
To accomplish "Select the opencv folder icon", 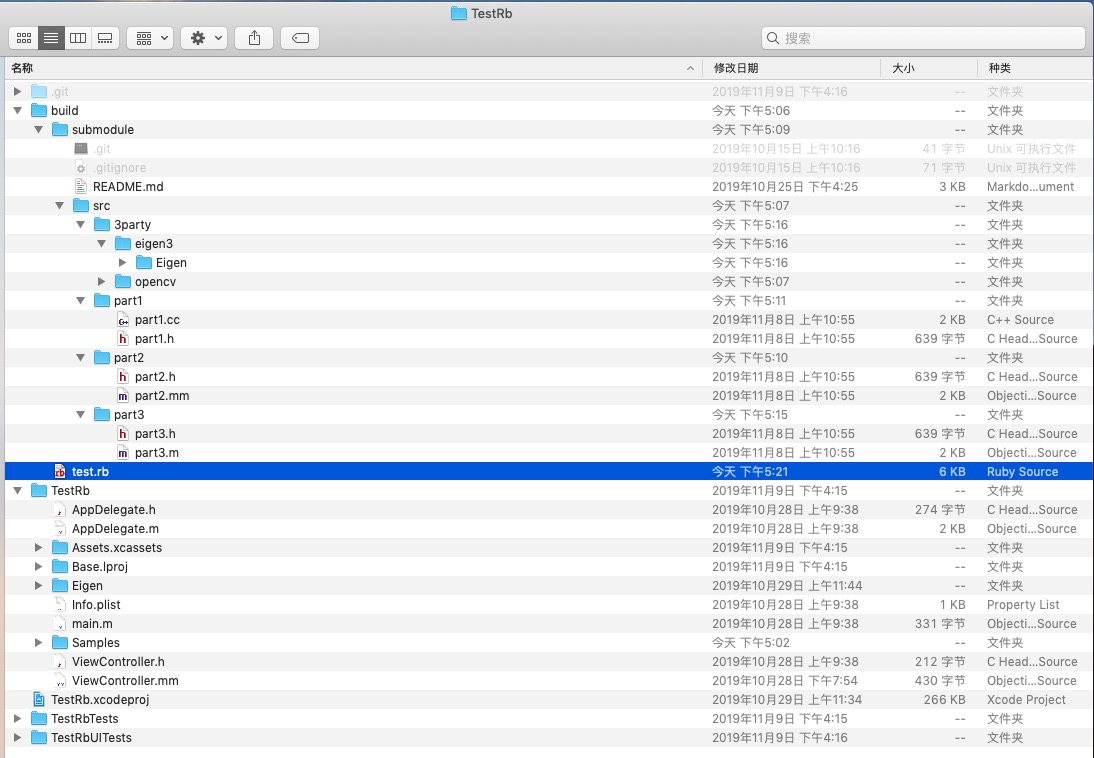I will click(123, 281).
